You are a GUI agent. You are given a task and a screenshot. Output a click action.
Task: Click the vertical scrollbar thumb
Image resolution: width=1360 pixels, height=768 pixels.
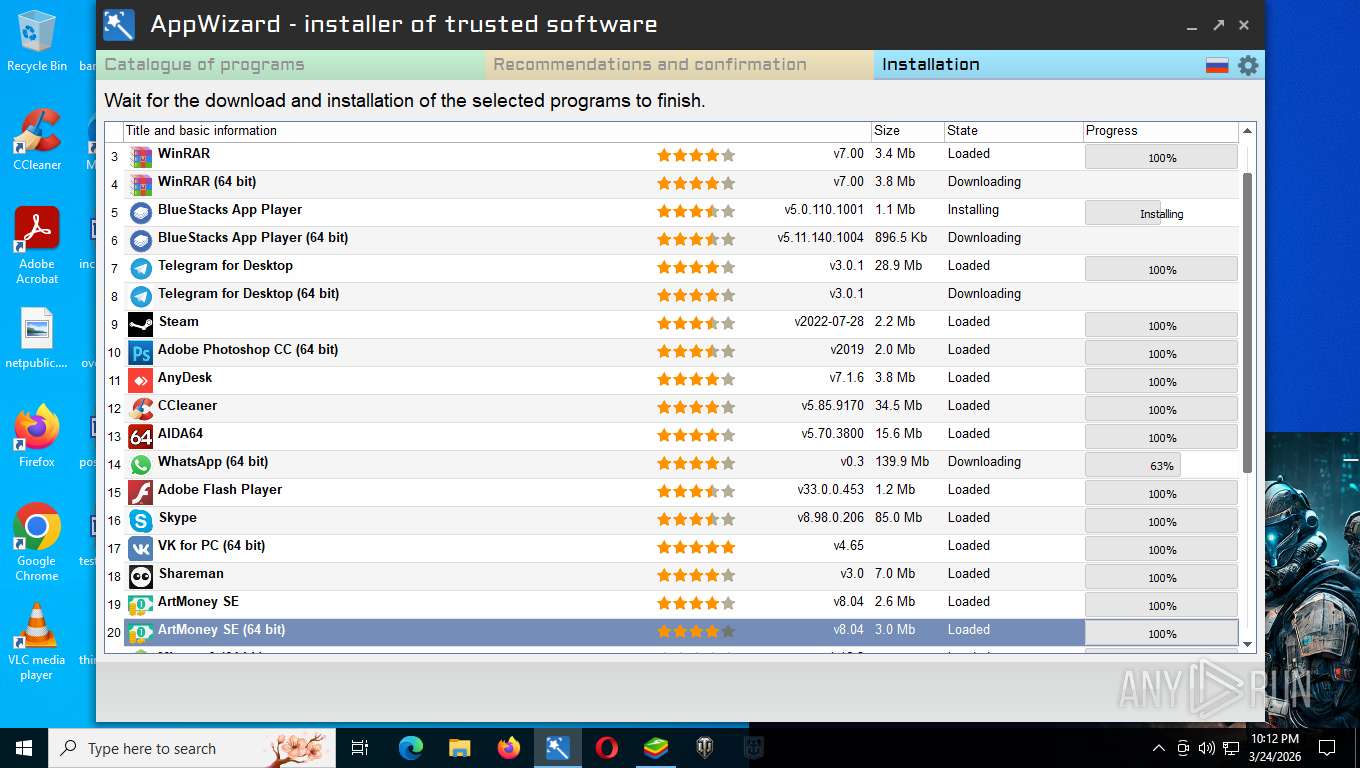1247,323
